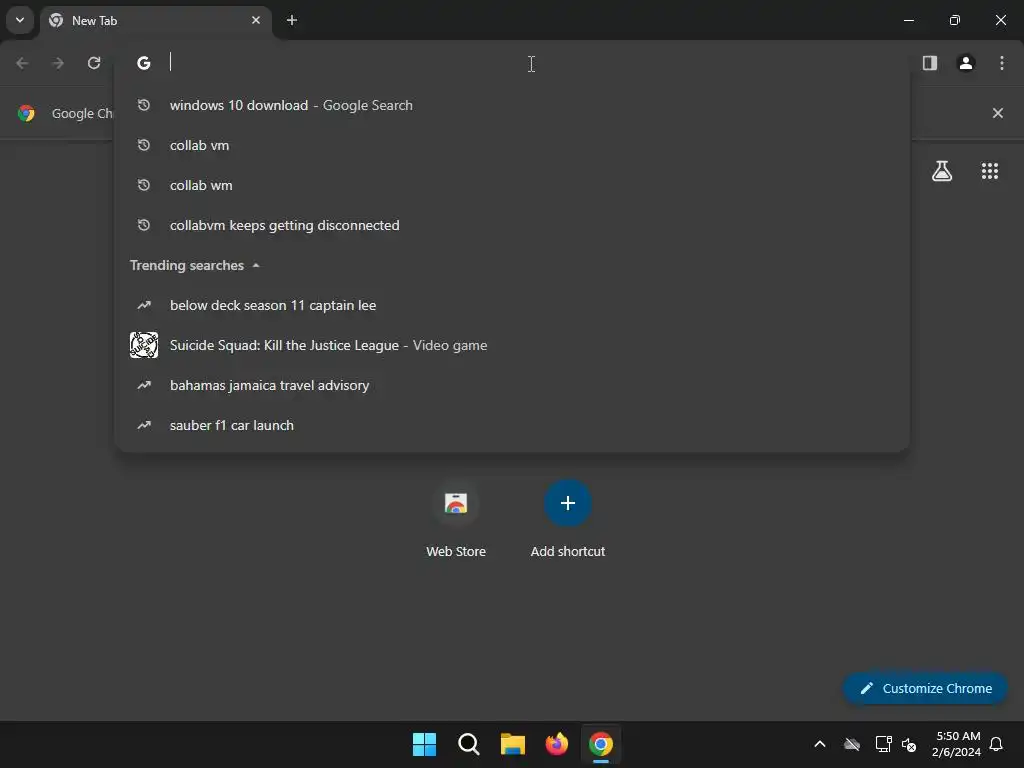Open the notifications bell
Screen dimensions: 1024x768
(996, 744)
